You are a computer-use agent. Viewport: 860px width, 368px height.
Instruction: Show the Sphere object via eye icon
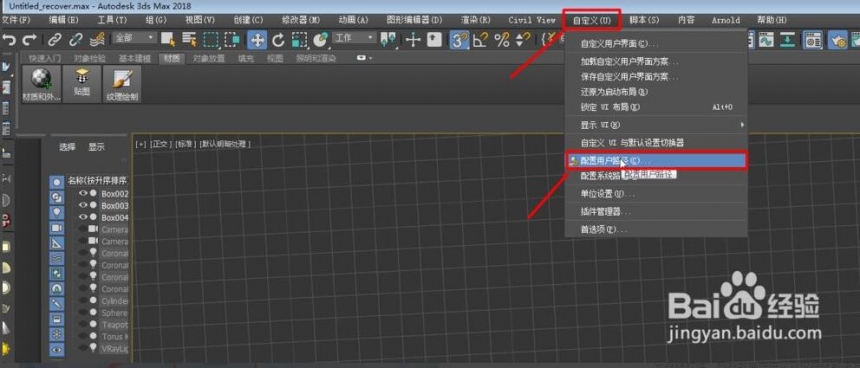pos(83,313)
